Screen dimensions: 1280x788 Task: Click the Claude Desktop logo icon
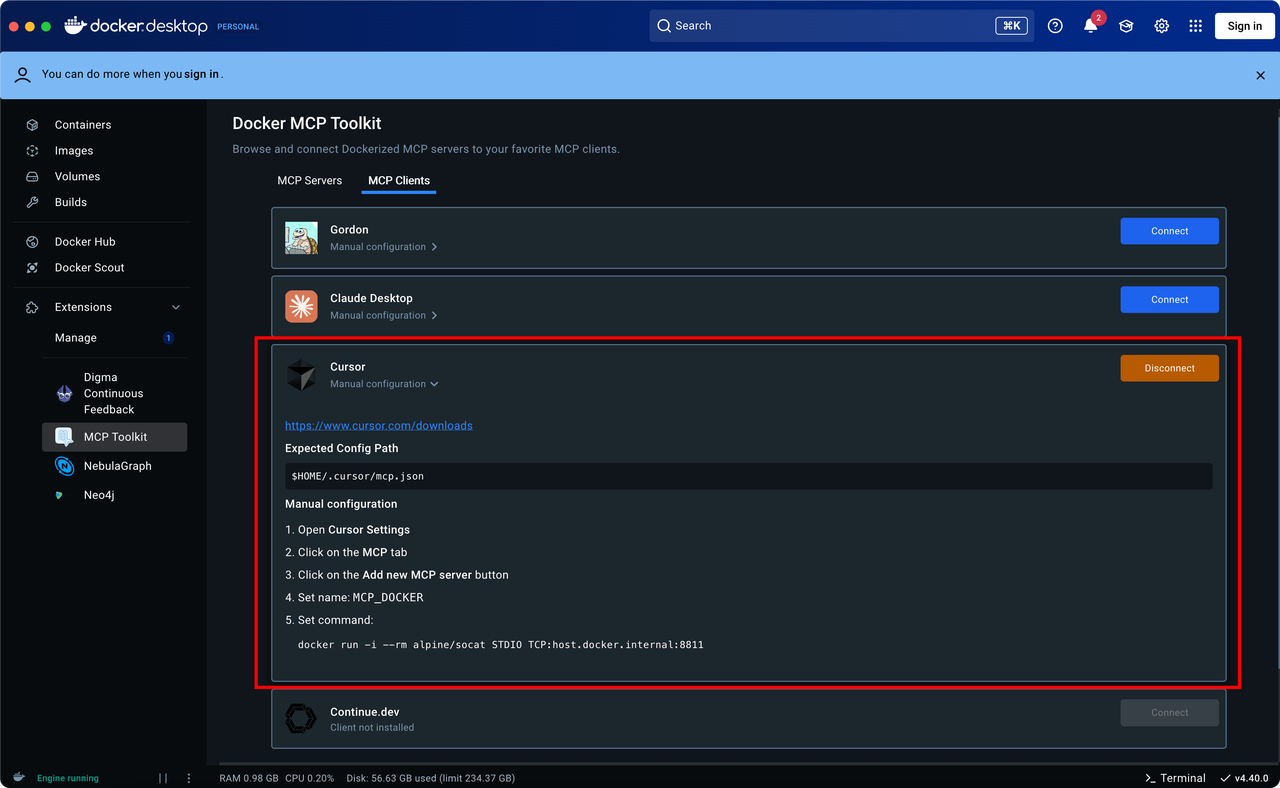click(301, 307)
